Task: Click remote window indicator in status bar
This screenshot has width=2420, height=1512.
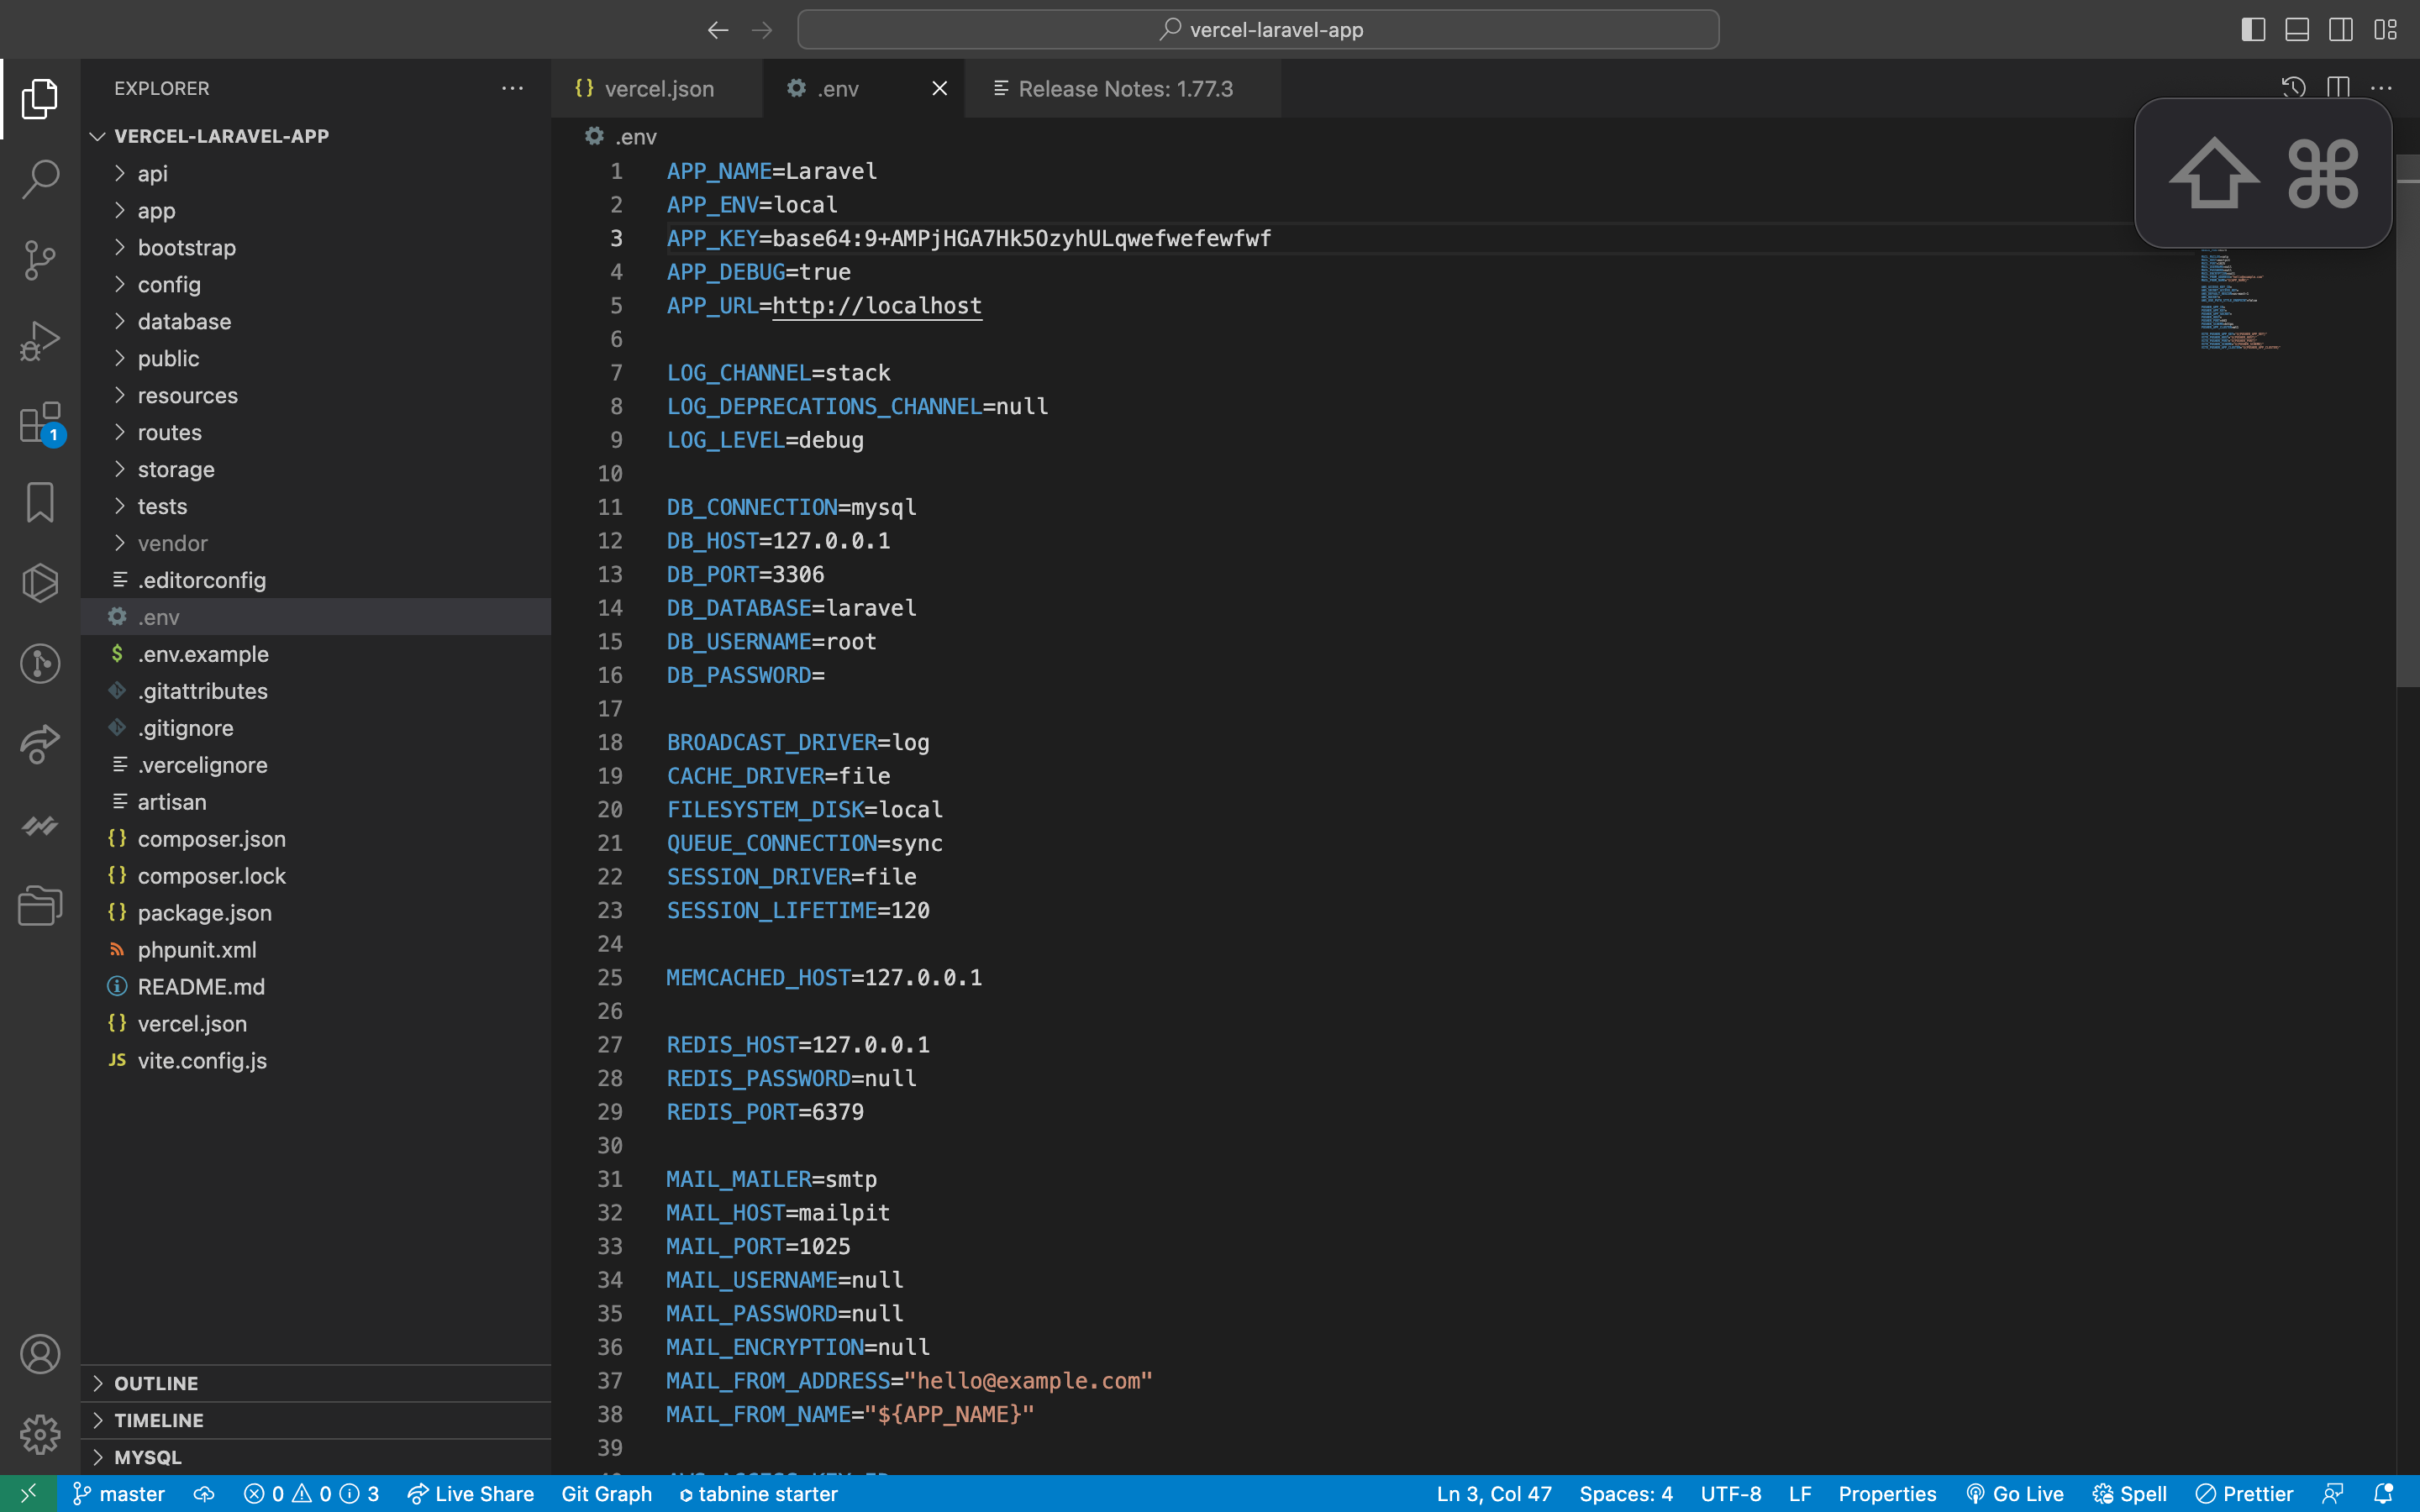Action: [x=28, y=1494]
